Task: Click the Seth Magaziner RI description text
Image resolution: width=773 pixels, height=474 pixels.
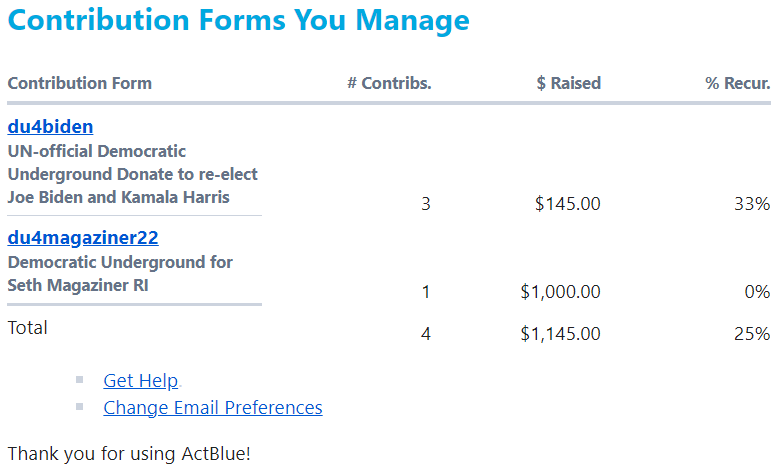Action: click(x=120, y=274)
